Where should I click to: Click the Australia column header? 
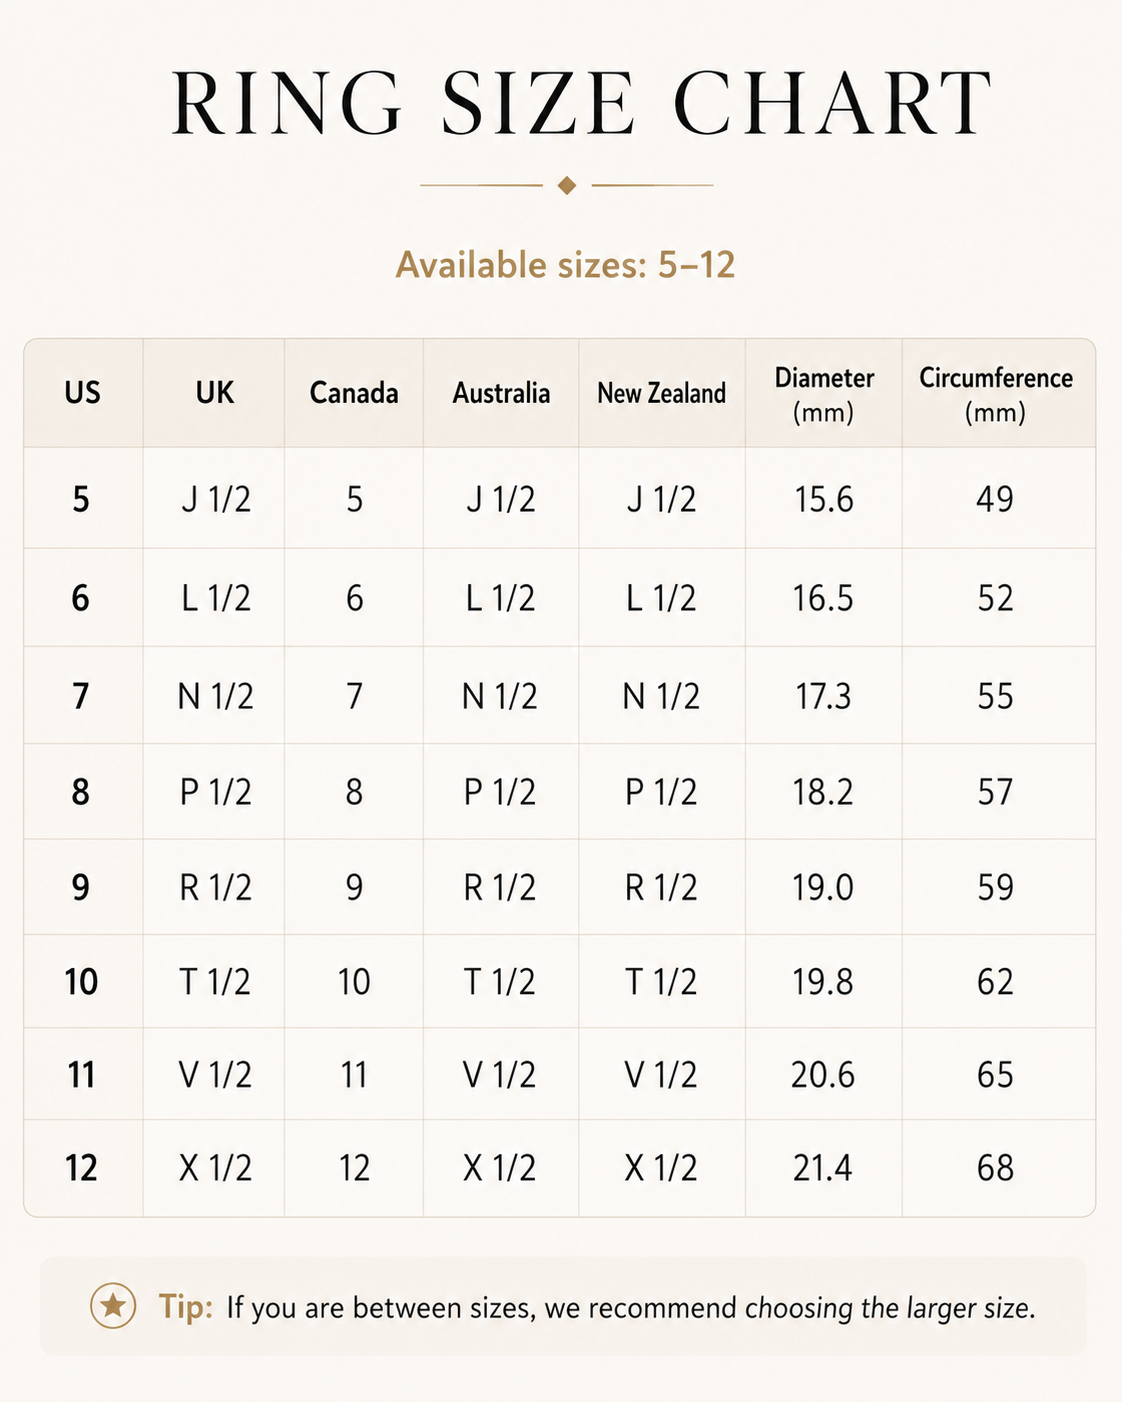501,392
